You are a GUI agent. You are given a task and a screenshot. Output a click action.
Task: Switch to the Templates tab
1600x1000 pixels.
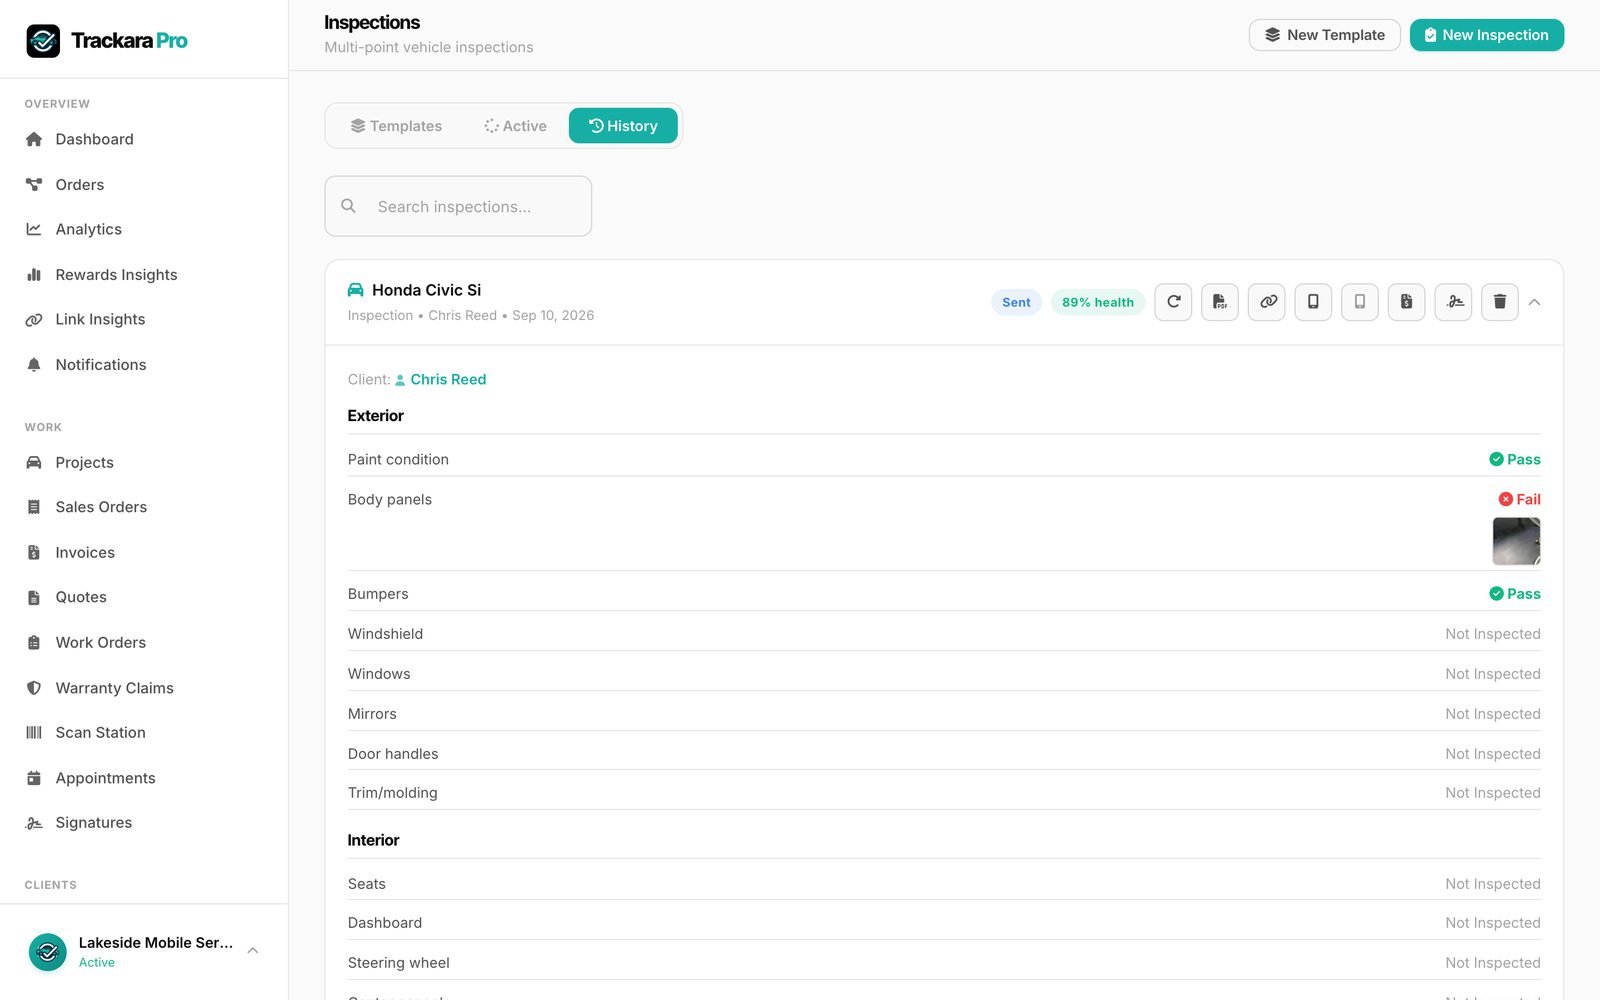click(x=396, y=126)
